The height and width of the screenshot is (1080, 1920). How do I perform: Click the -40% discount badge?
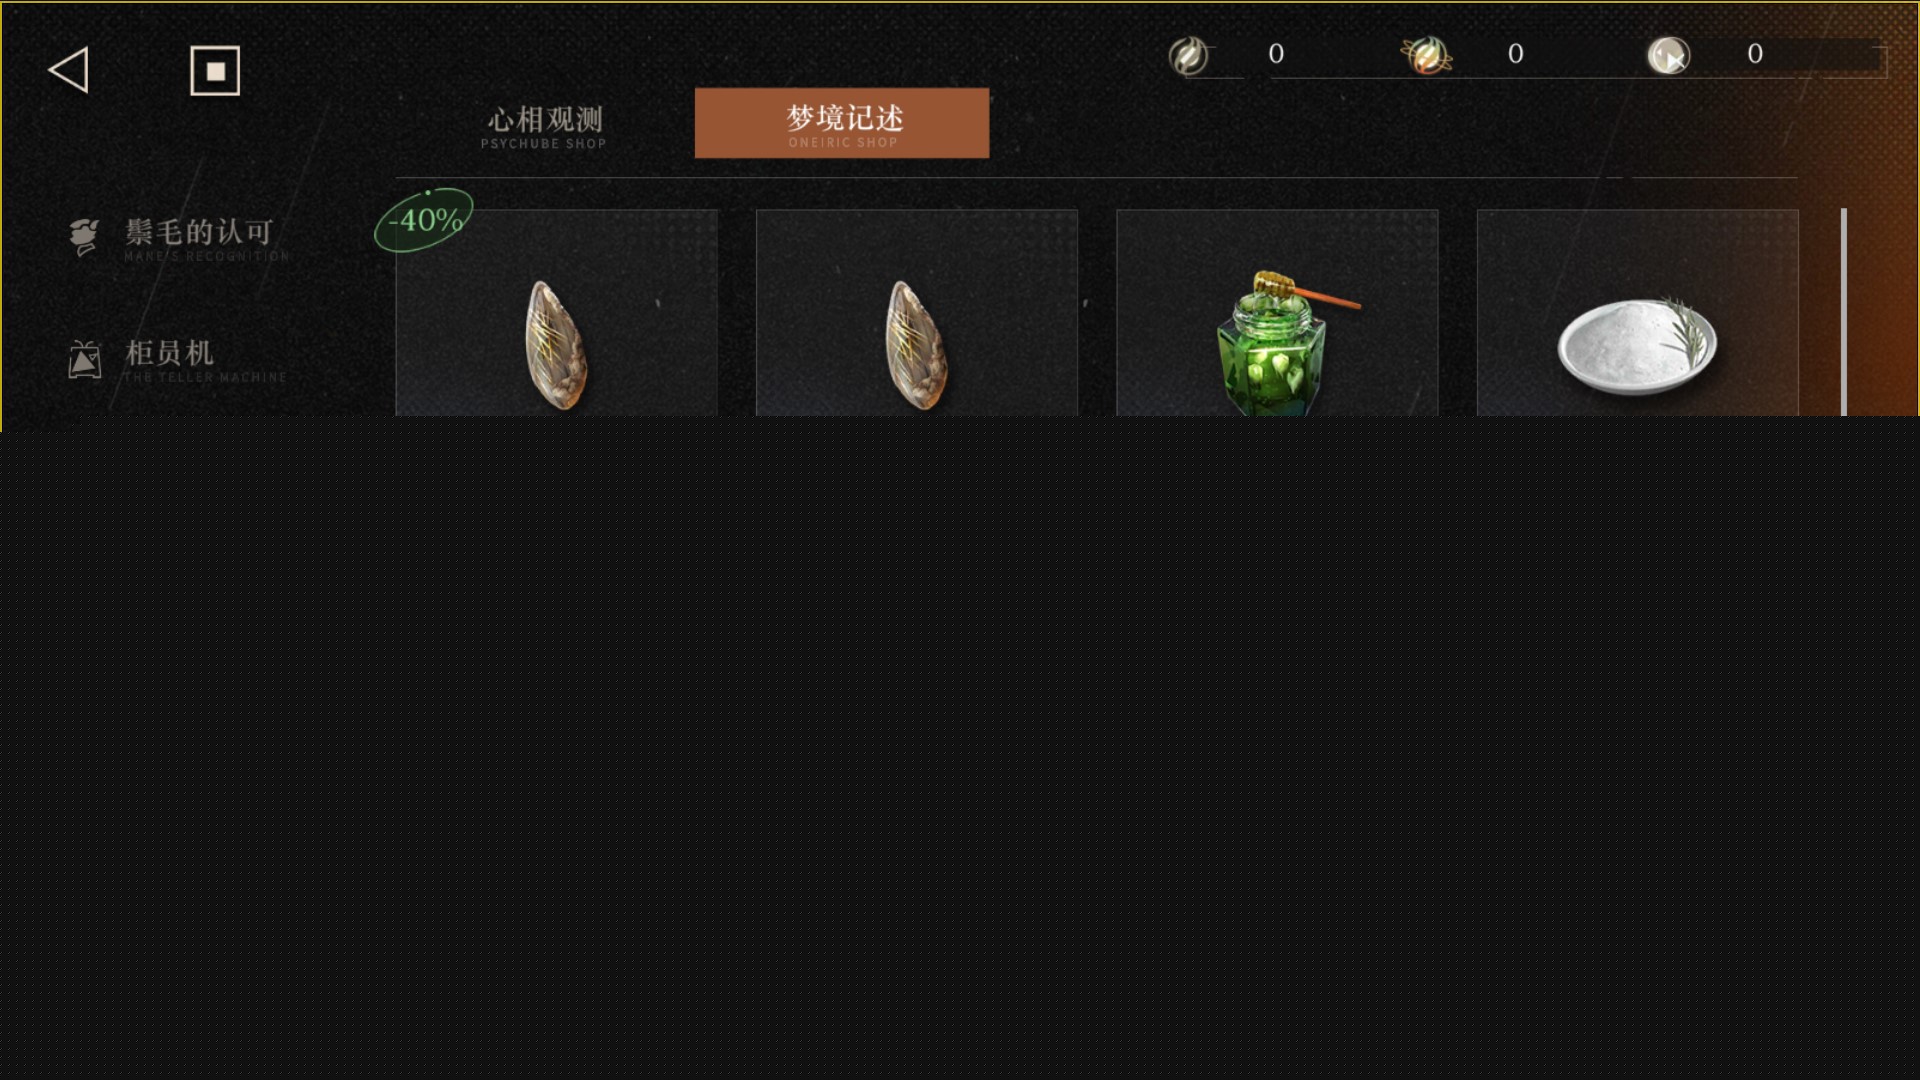coord(424,220)
